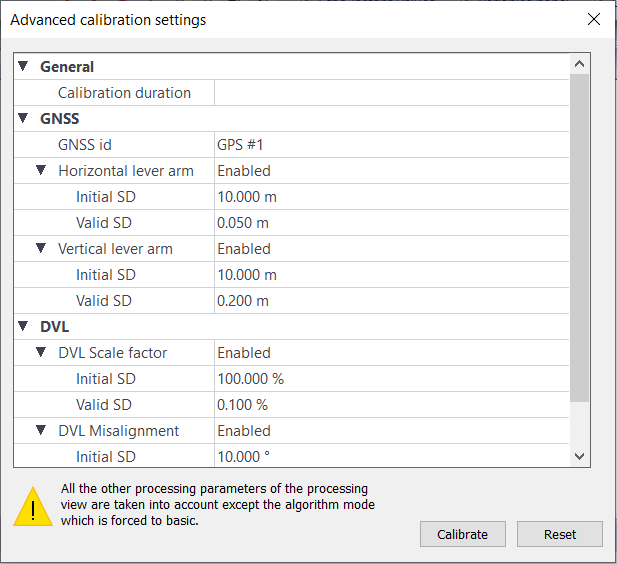This screenshot has height=564, width=617.
Task: Click the Calibrate button
Action: [x=462, y=534]
